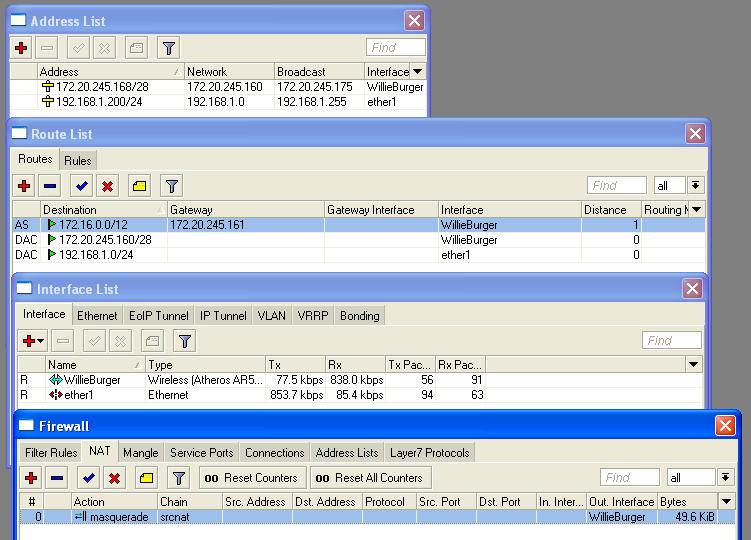Select address 172.20.245.168/28 row
Image resolution: width=751 pixels, height=540 pixels.
point(218,87)
